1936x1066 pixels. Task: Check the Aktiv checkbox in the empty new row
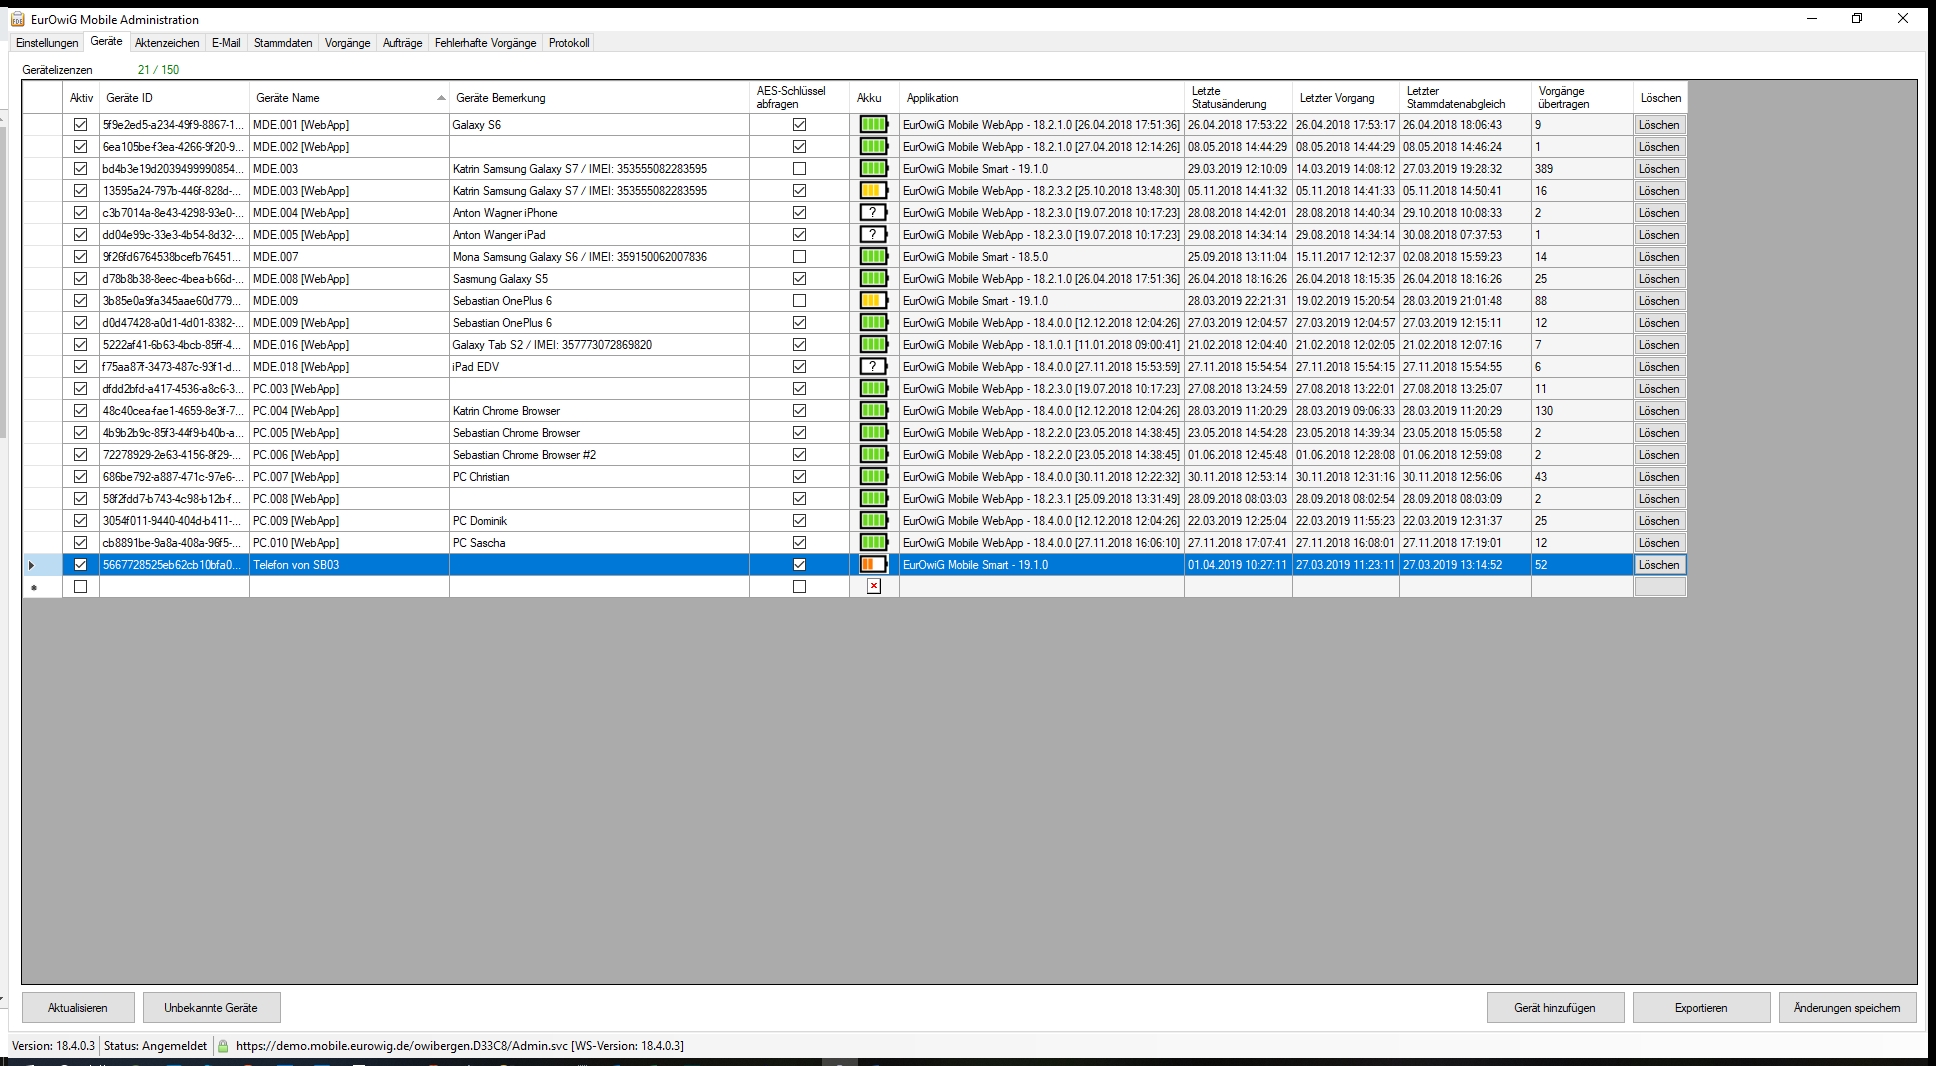(81, 587)
